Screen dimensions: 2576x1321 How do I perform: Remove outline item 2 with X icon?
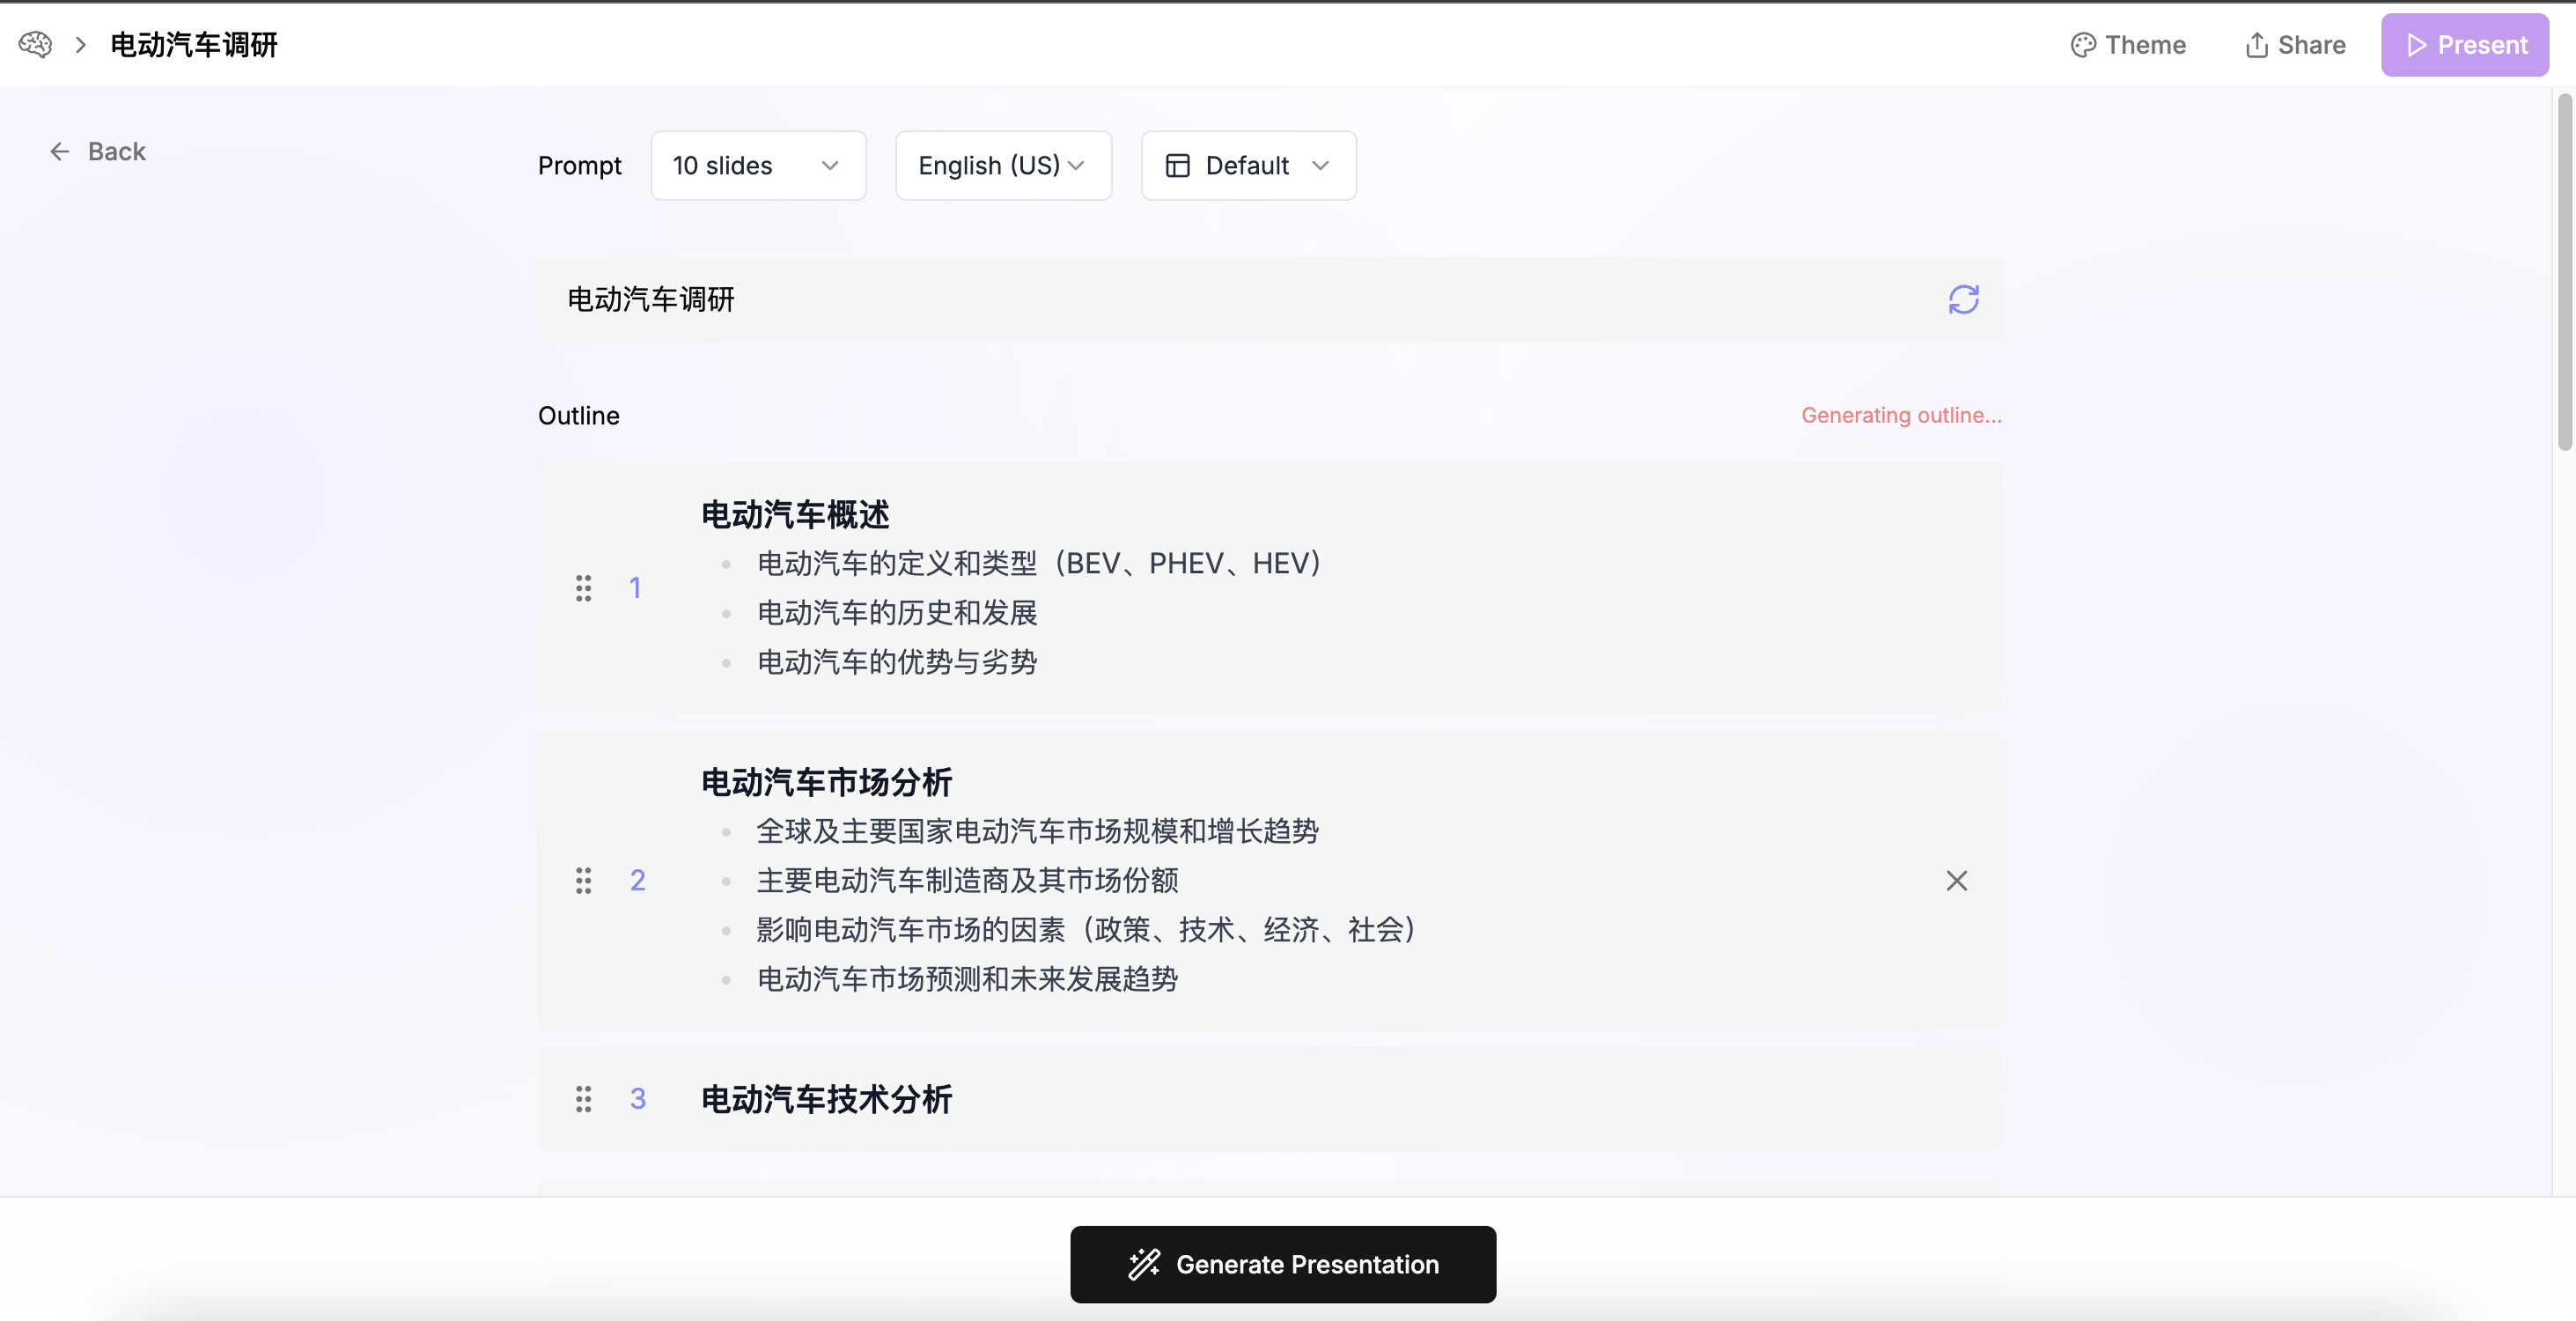1956,880
